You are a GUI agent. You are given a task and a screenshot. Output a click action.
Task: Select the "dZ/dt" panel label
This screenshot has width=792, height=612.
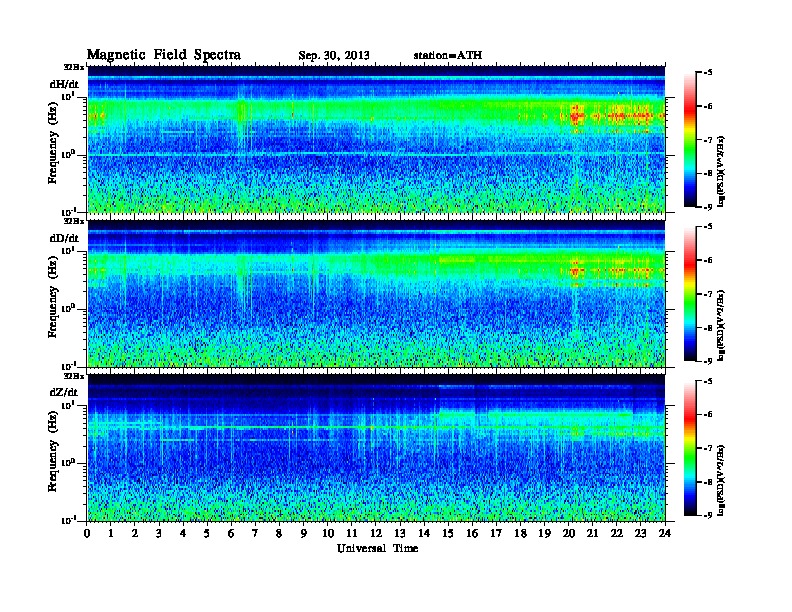tap(64, 392)
